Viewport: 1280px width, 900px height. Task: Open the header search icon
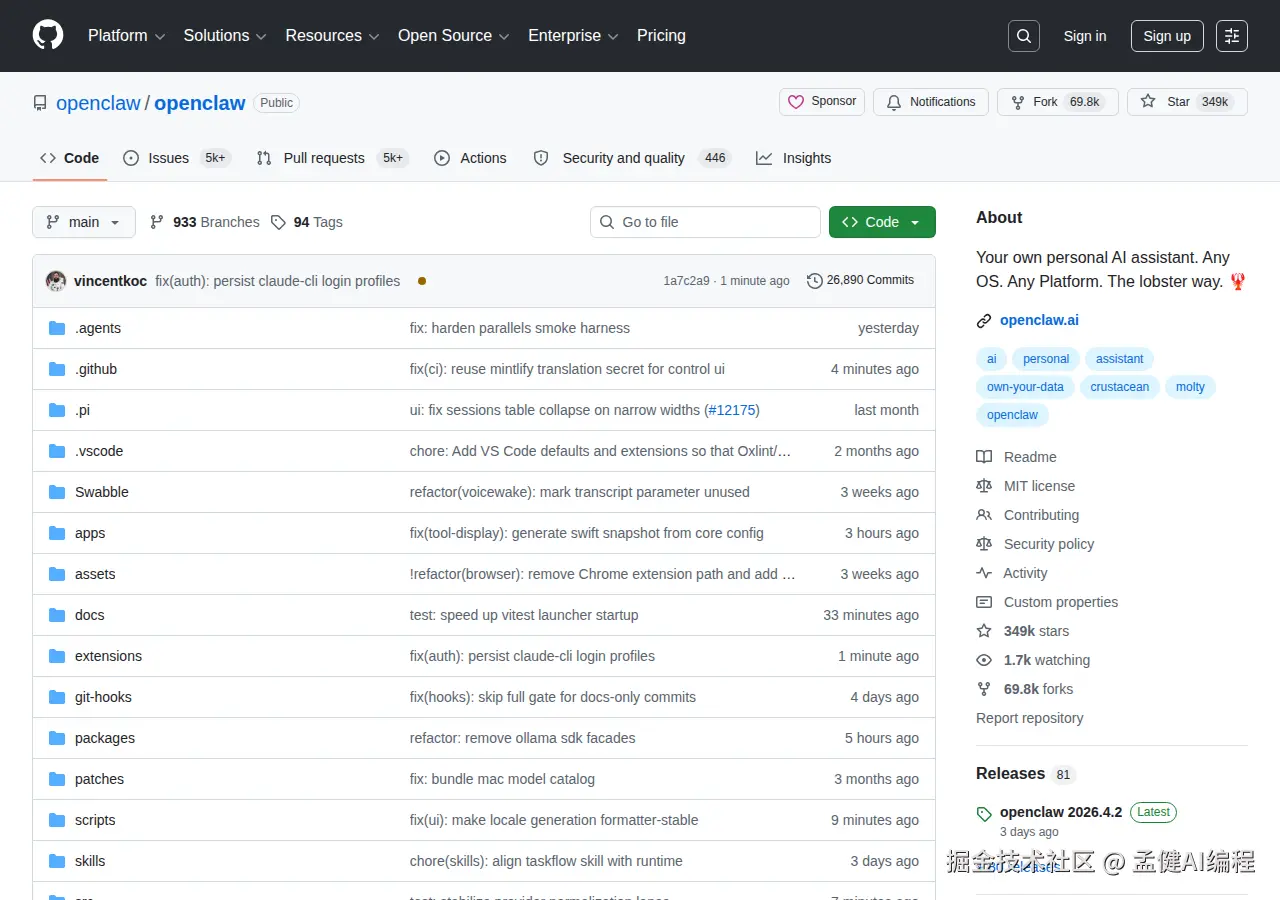point(1023,35)
